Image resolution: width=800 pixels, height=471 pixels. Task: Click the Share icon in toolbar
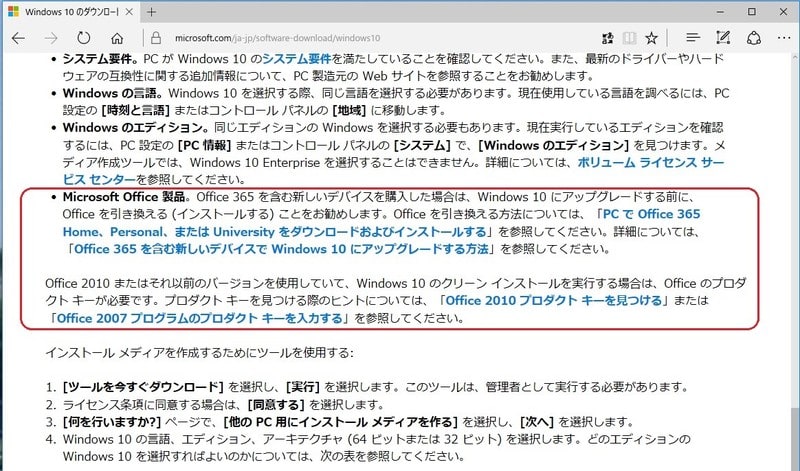[754, 38]
